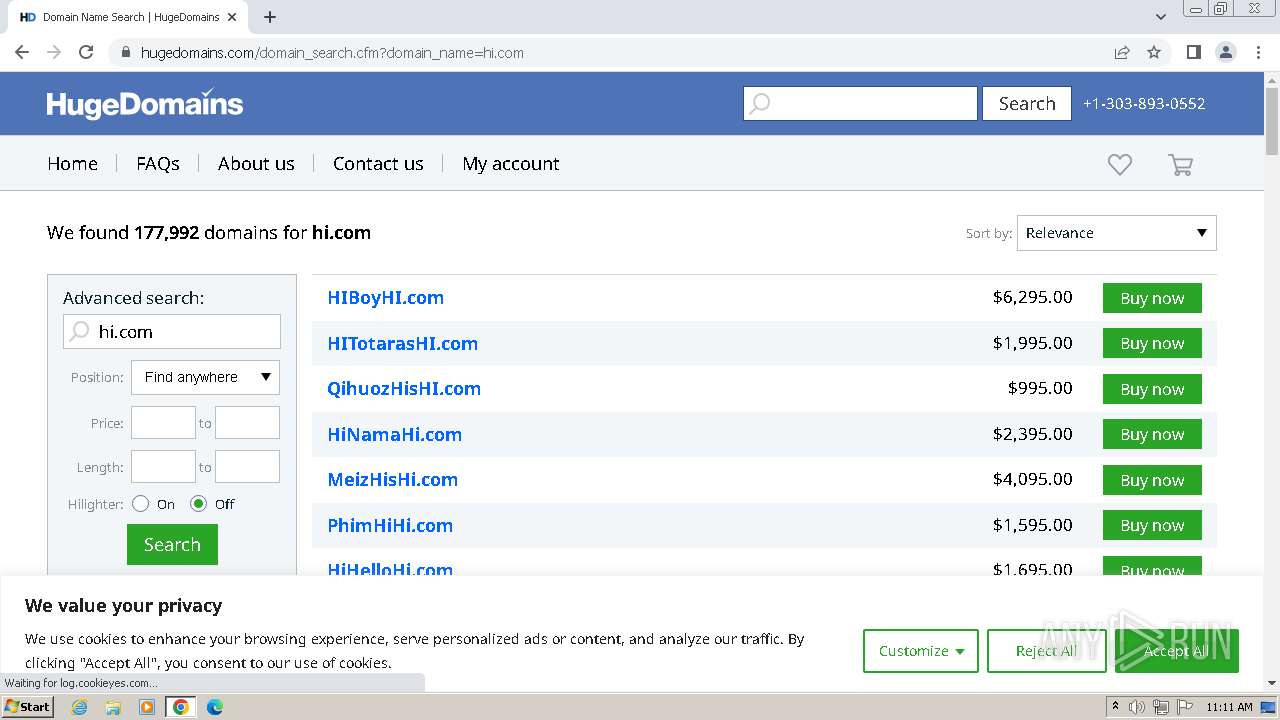Open the volume tray icon
The height and width of the screenshot is (720, 1280).
coord(1137,707)
